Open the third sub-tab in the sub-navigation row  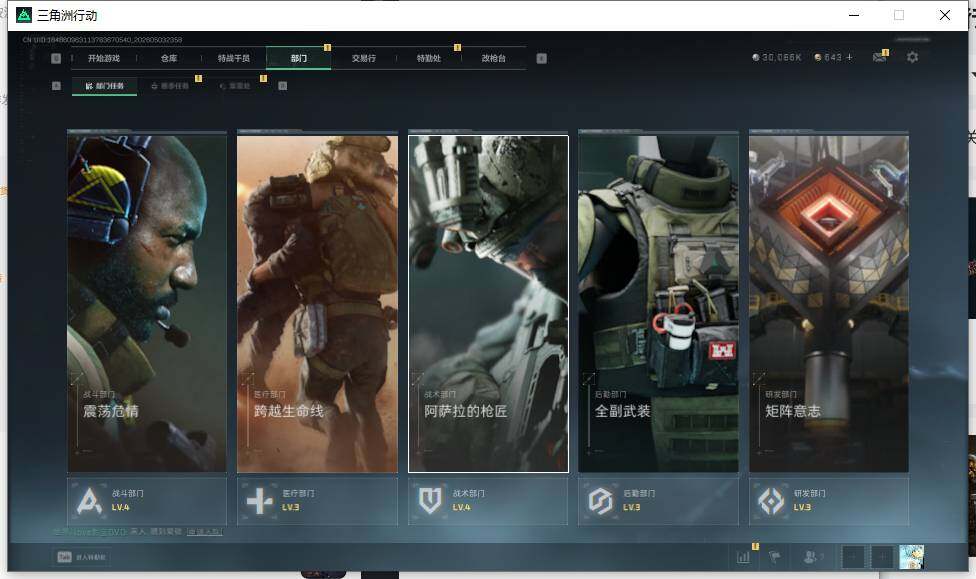(235, 86)
